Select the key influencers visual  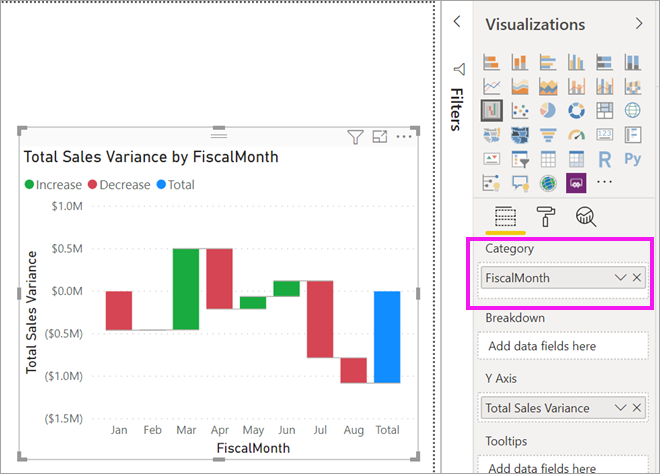click(491, 183)
